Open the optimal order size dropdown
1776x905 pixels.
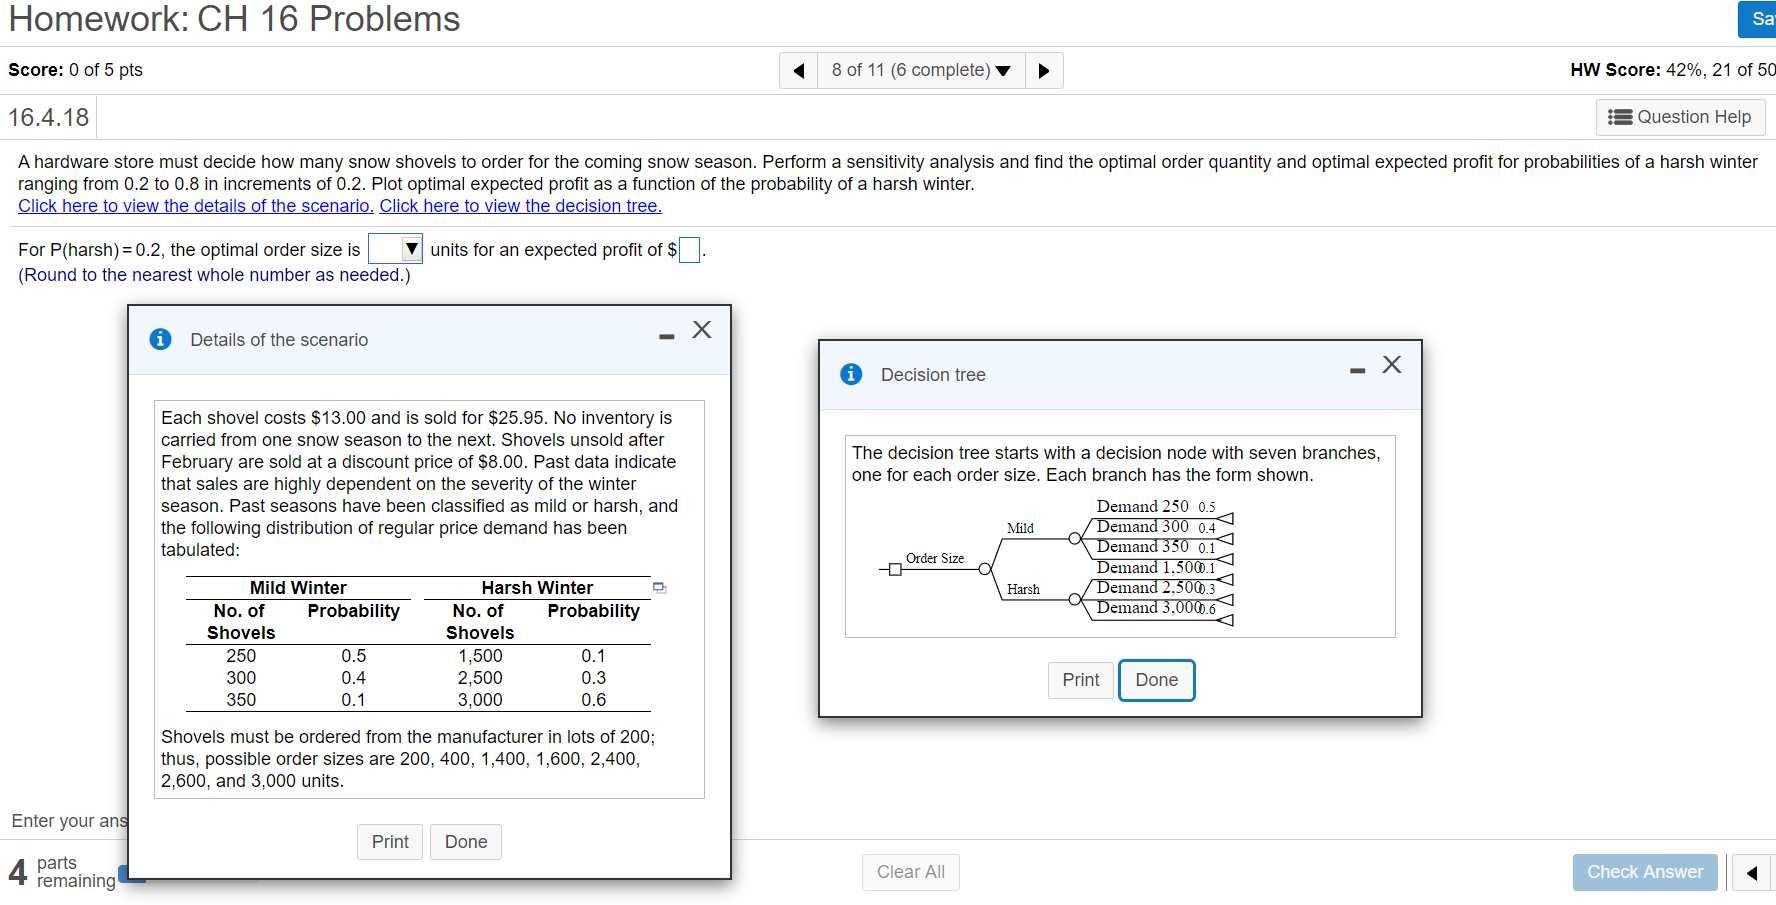tap(411, 249)
